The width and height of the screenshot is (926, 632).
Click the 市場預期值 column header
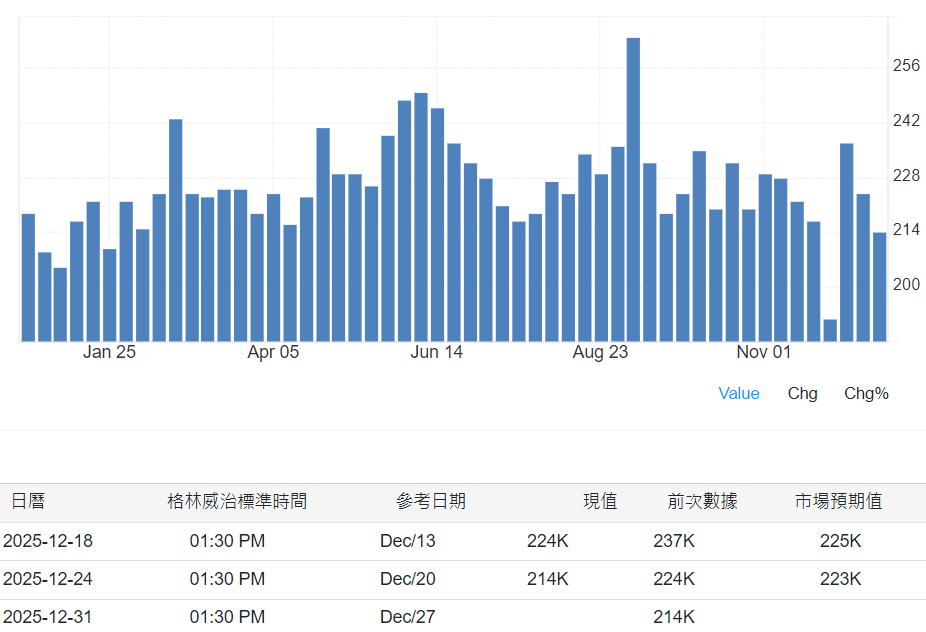coord(840,501)
